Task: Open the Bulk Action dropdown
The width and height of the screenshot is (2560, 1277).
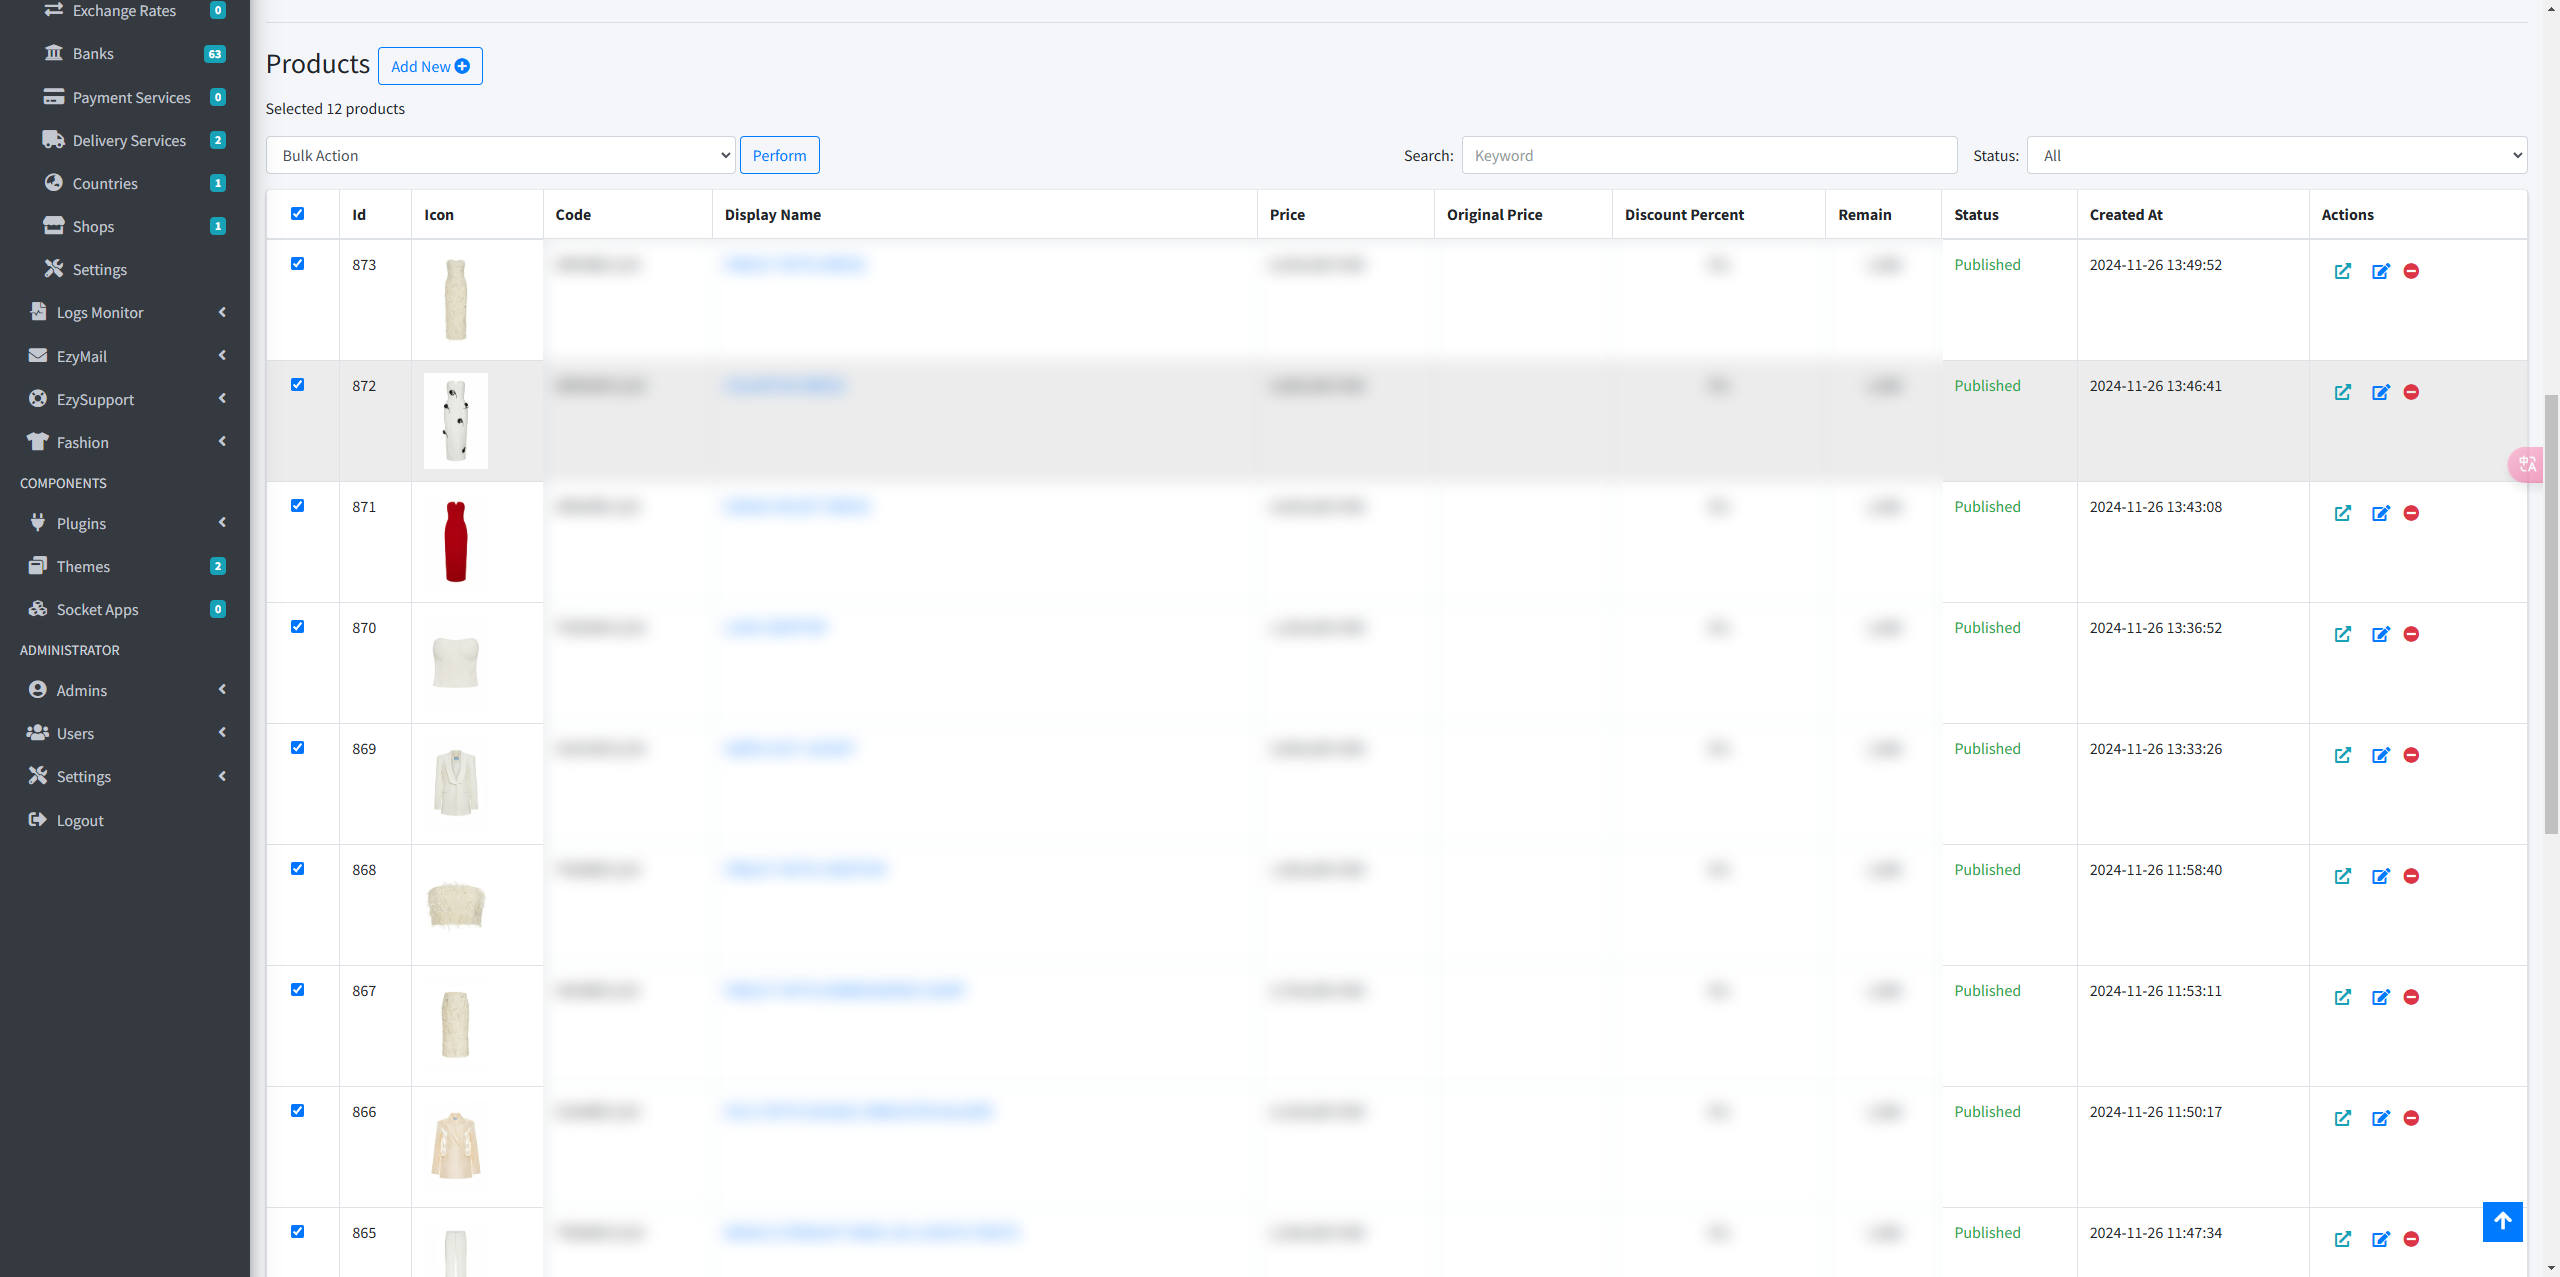Action: [x=500, y=155]
